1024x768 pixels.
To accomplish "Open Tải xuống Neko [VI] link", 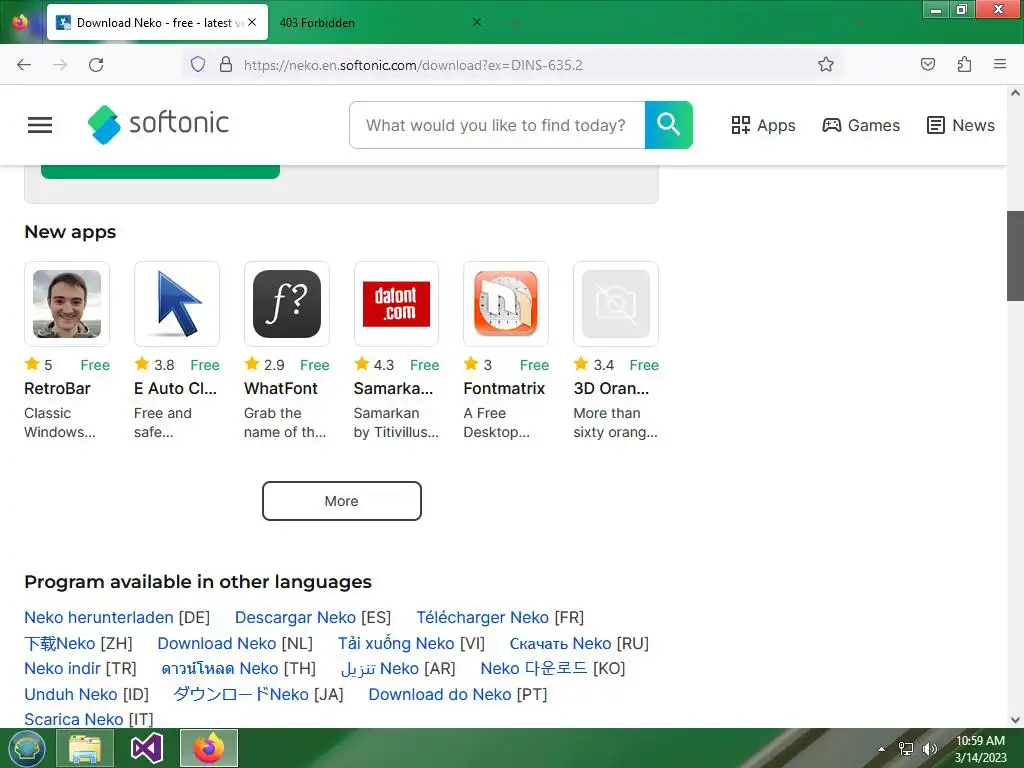I will [x=396, y=643].
